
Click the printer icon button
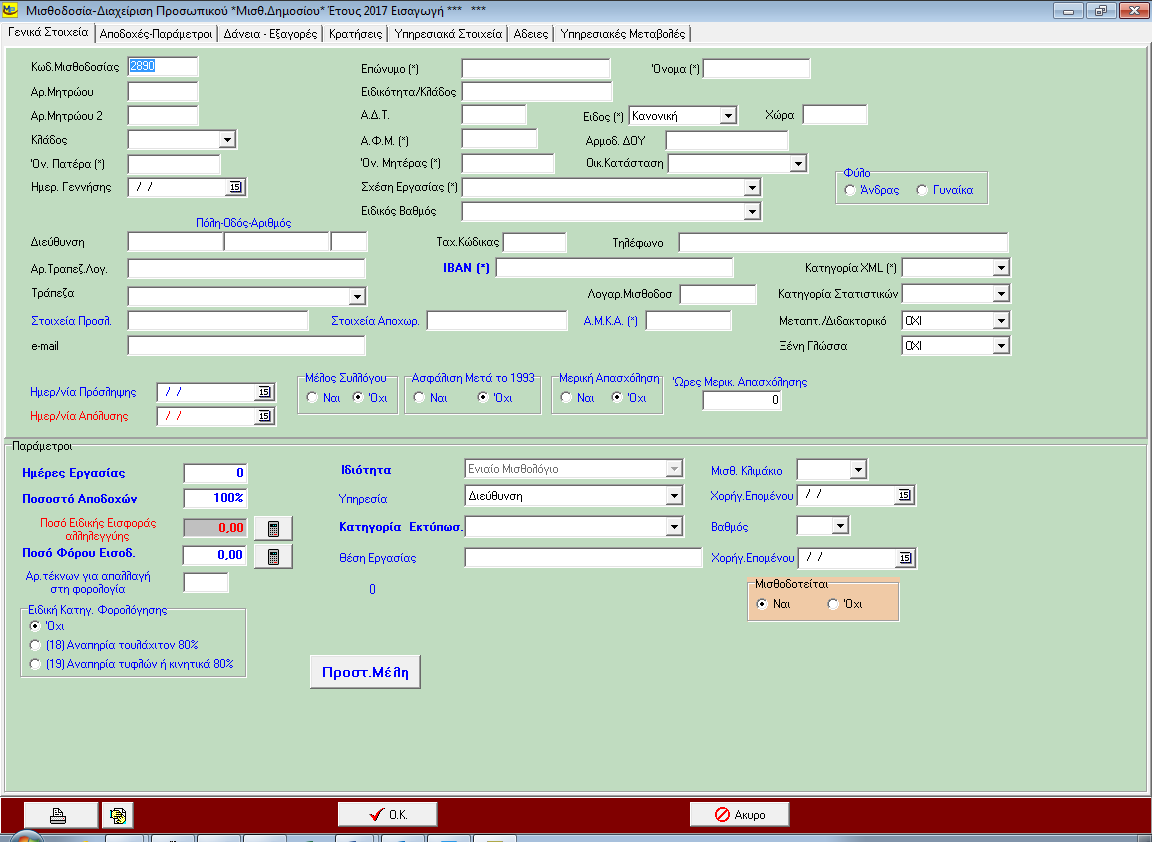(x=60, y=815)
